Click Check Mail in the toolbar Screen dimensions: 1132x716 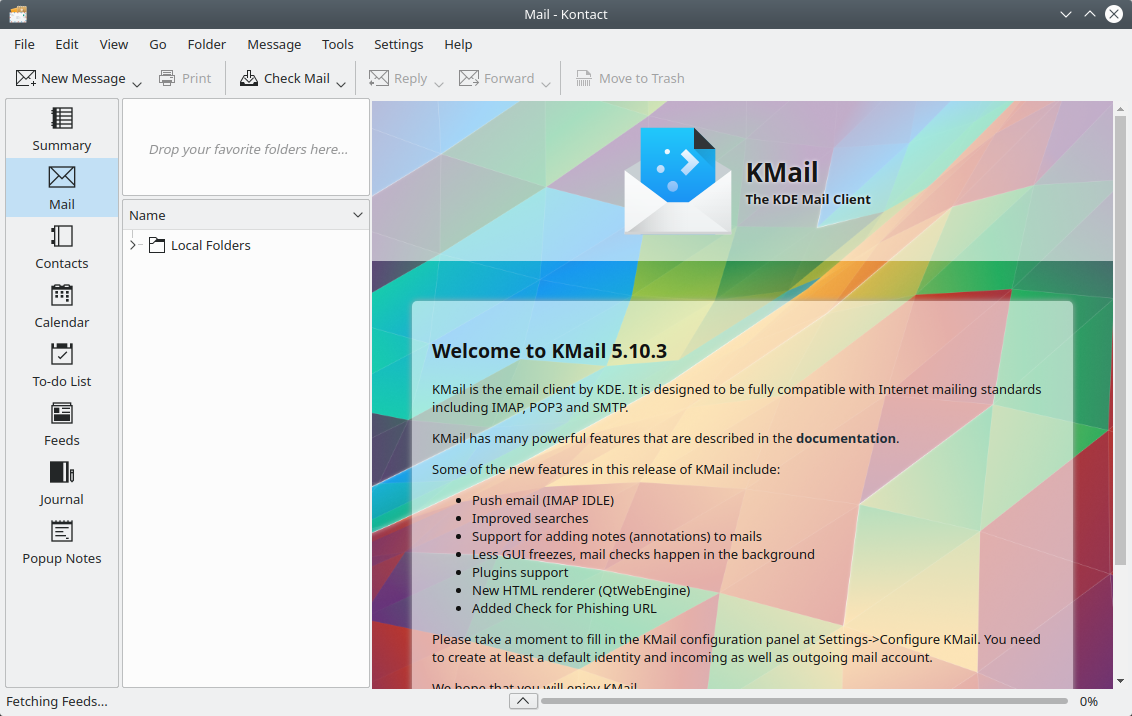pos(285,78)
